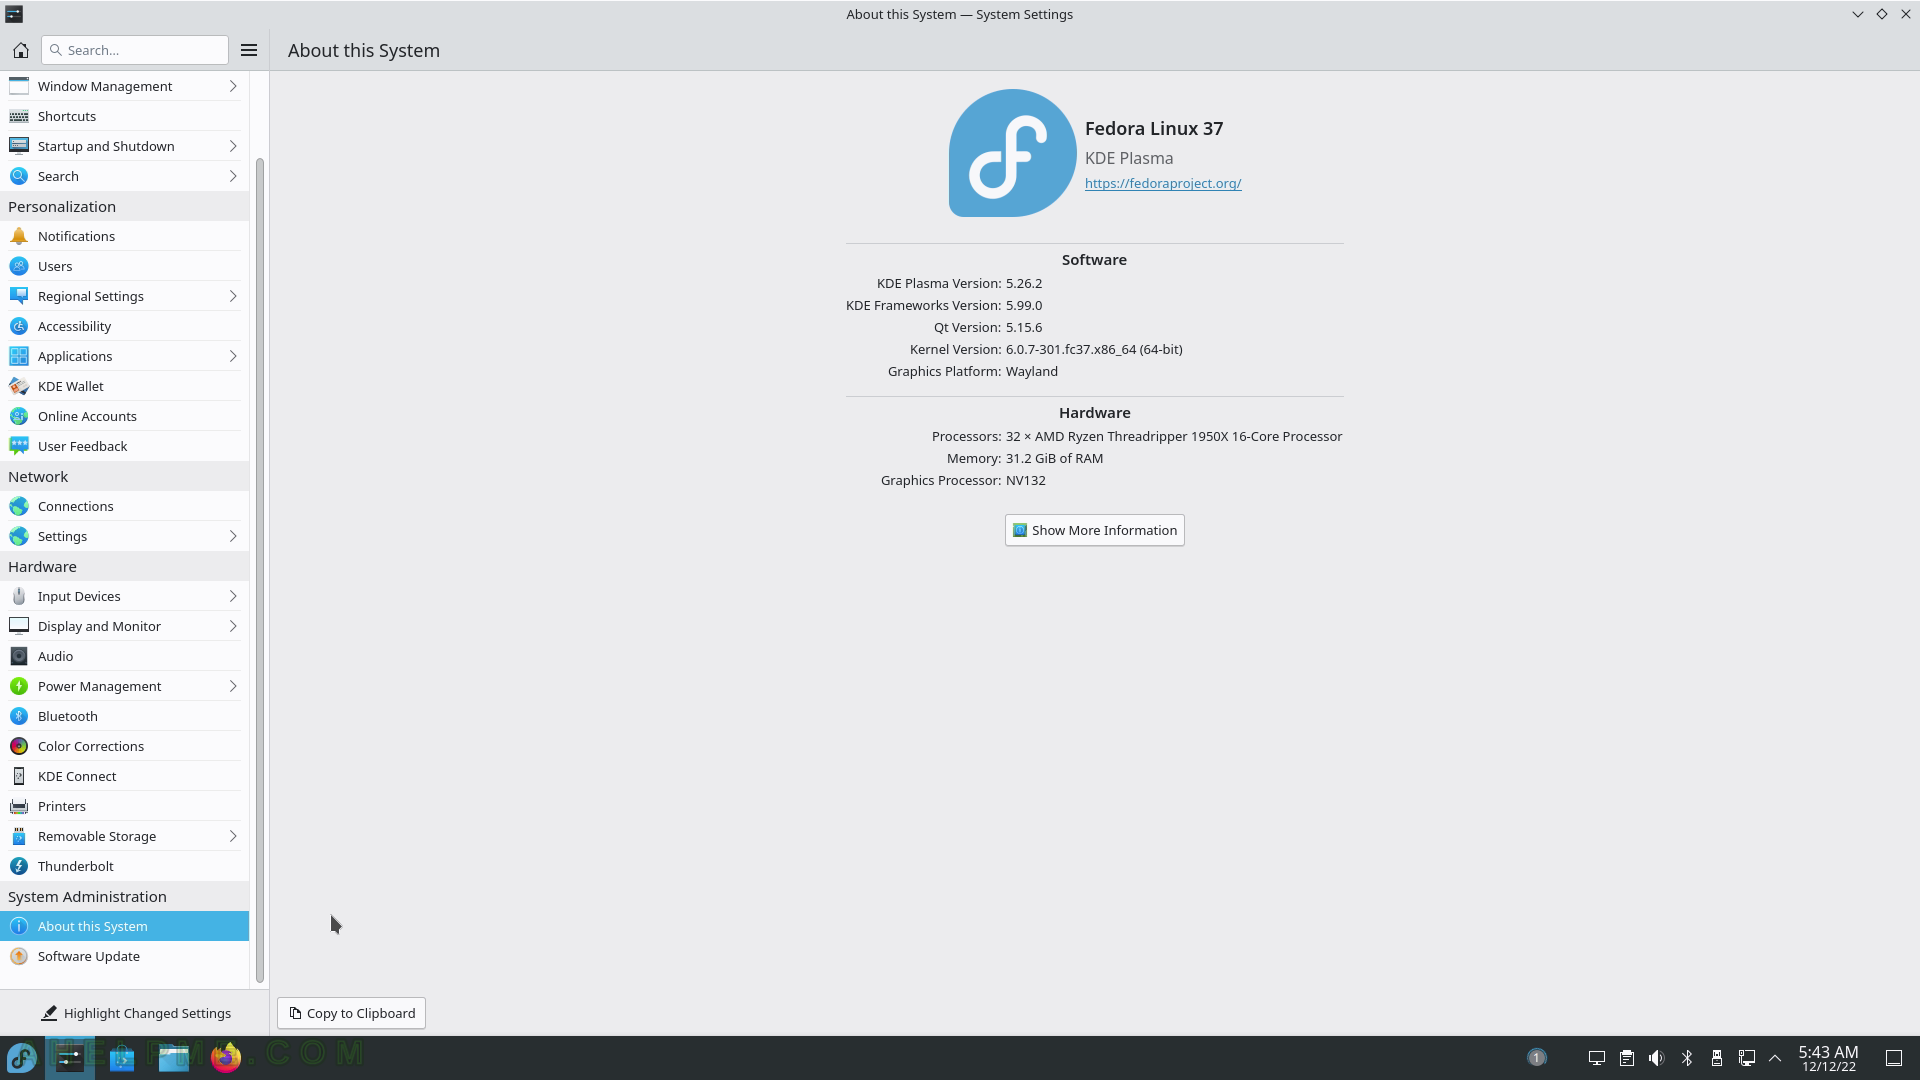Select About this System entry
Image resolution: width=1920 pixels, height=1080 pixels.
tap(124, 926)
